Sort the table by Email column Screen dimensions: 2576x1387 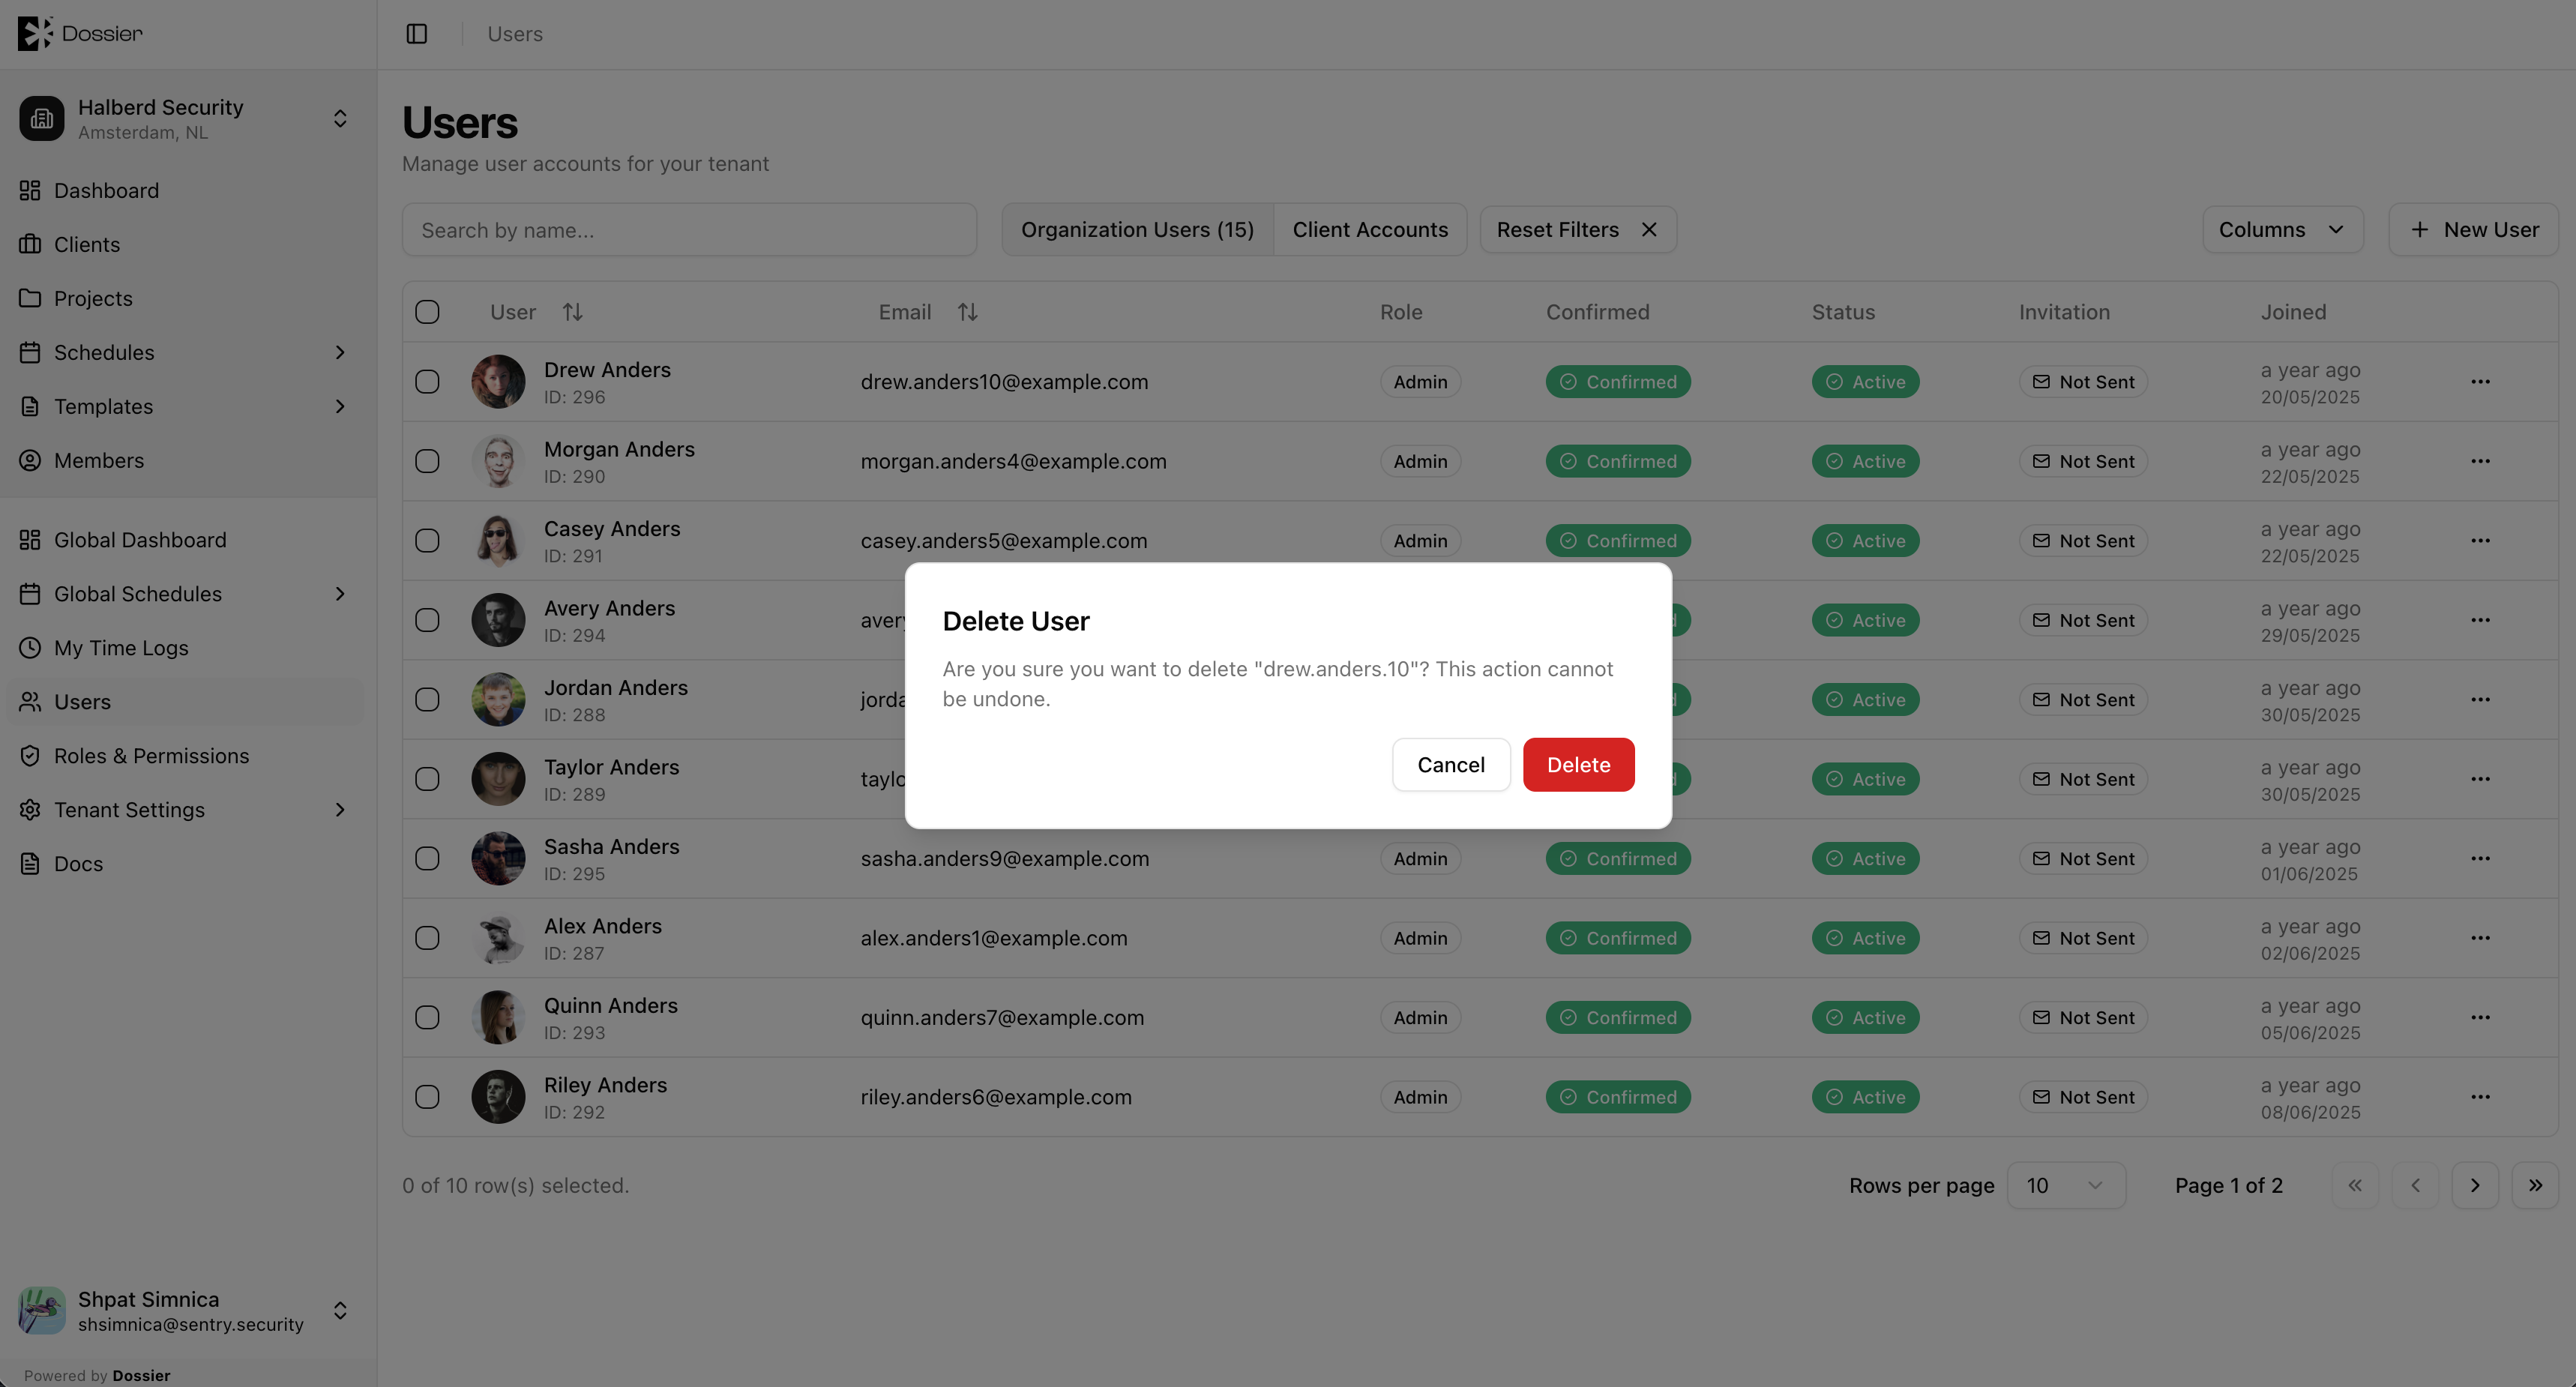967,312
